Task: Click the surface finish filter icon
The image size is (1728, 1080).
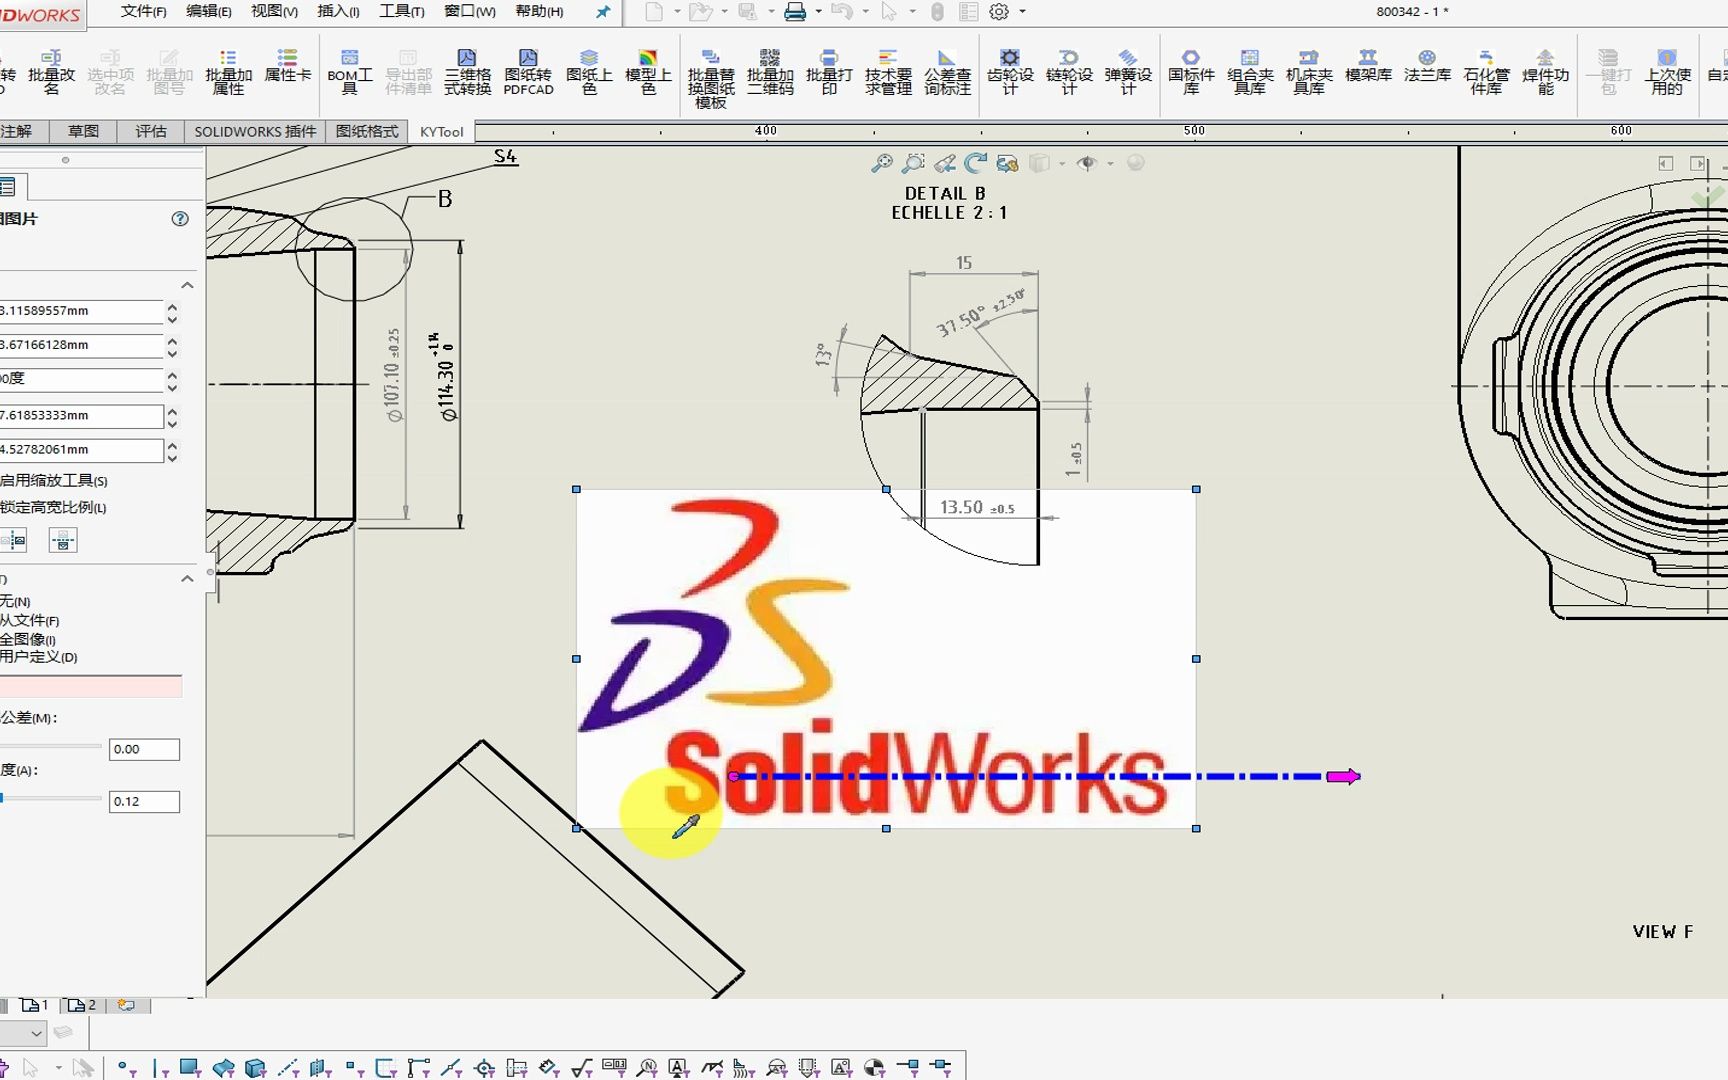Action: click(582, 1068)
